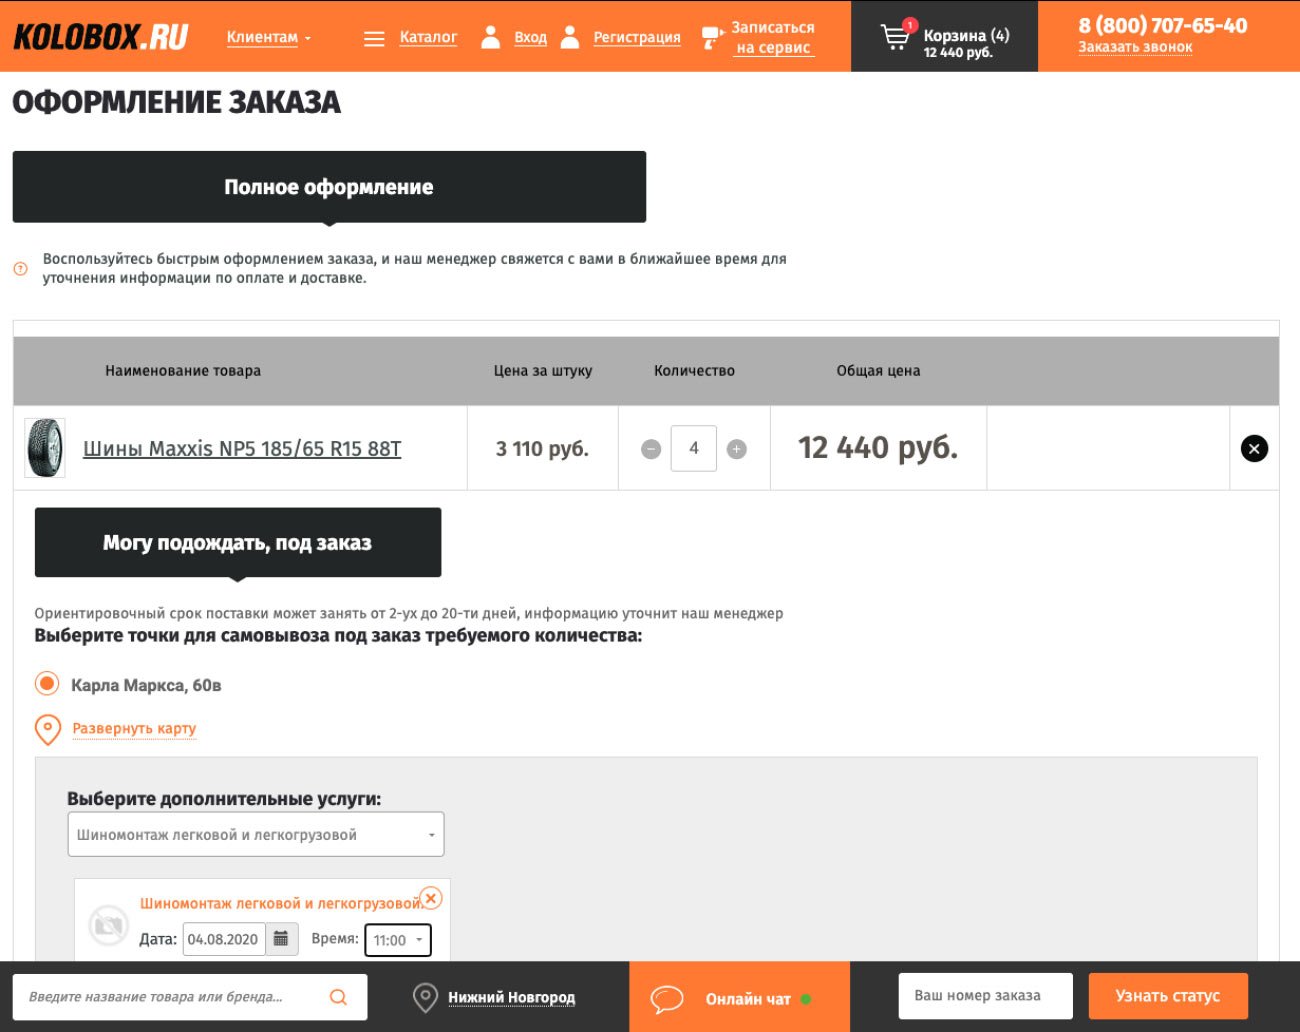This screenshot has height=1032, width=1300.
Task: Click the Ваш номер заказа input field
Action: 984,996
